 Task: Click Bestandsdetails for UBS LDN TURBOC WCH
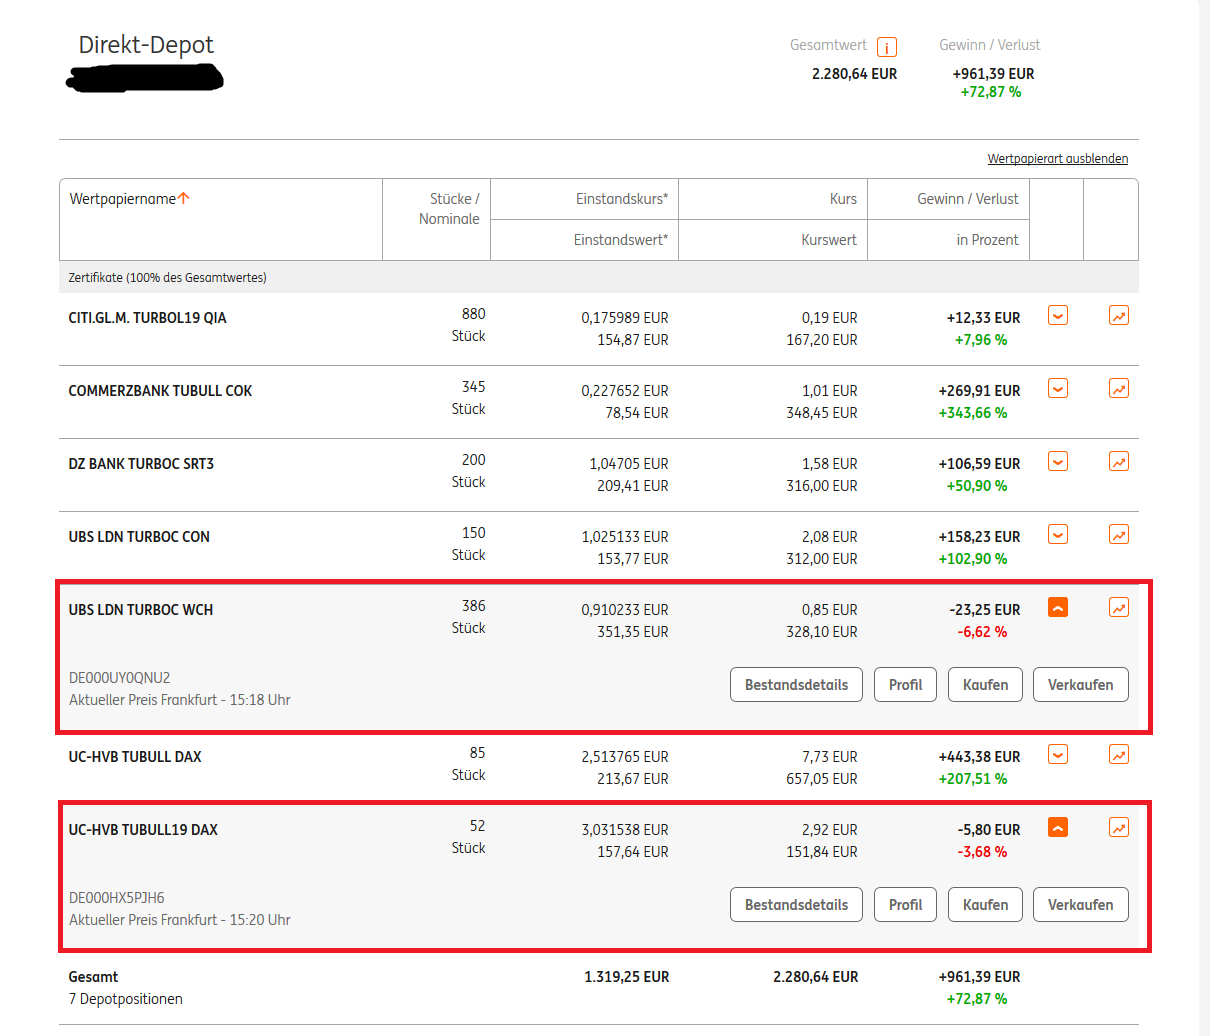pyautogui.click(x=796, y=685)
